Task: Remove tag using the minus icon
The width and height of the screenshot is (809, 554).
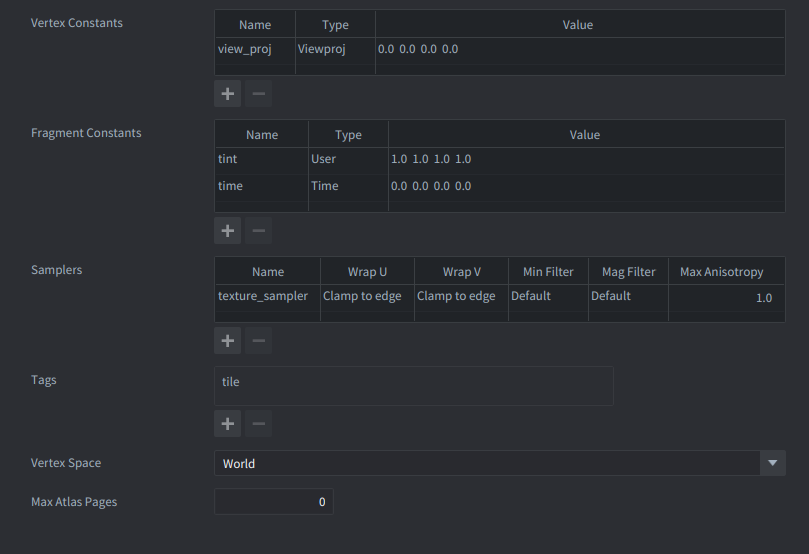Action: coord(258,424)
